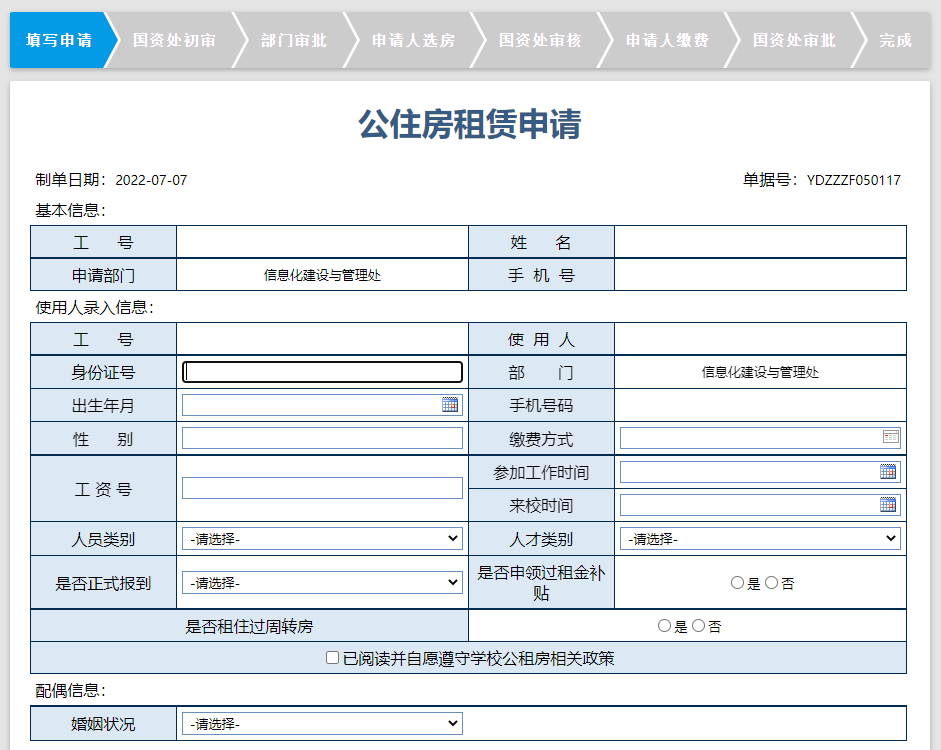Open the 婚姻状况 dropdown

pos(322,723)
